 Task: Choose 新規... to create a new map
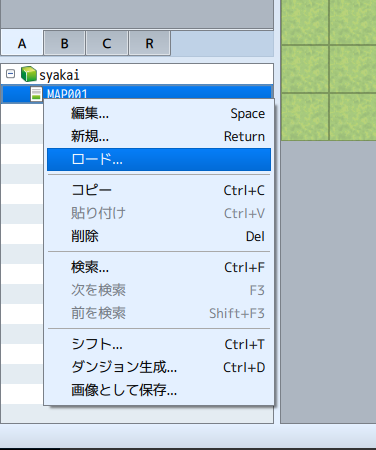pyautogui.click(x=159, y=136)
